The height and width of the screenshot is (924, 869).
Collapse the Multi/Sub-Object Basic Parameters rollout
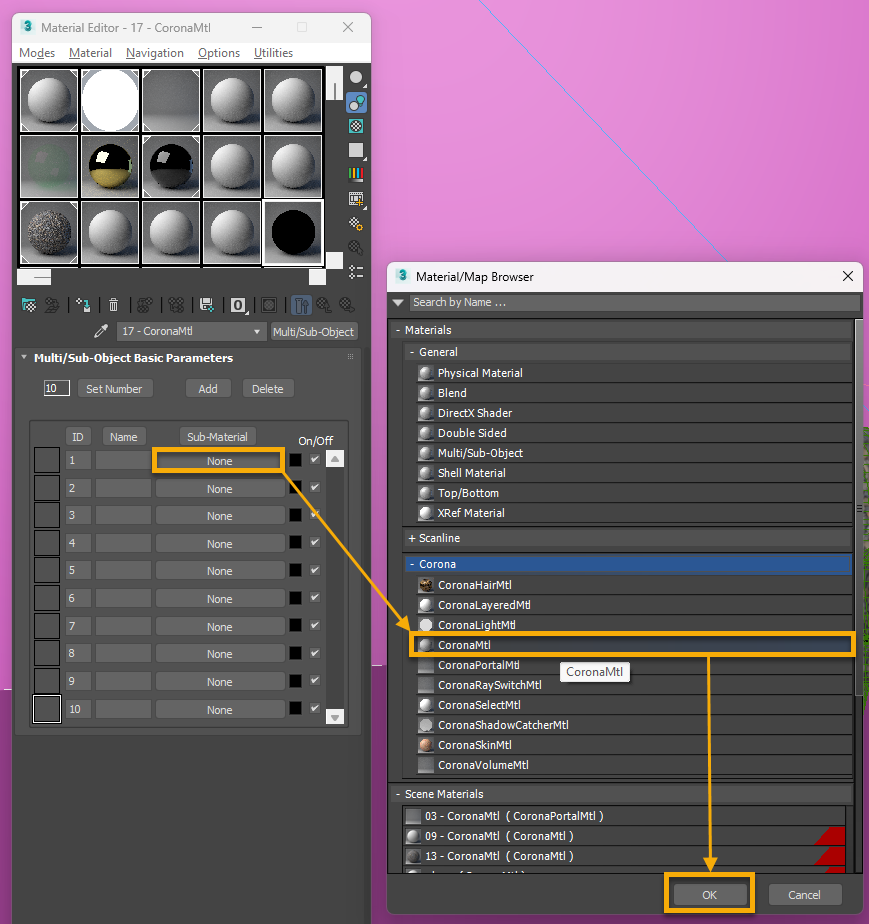(x=24, y=358)
